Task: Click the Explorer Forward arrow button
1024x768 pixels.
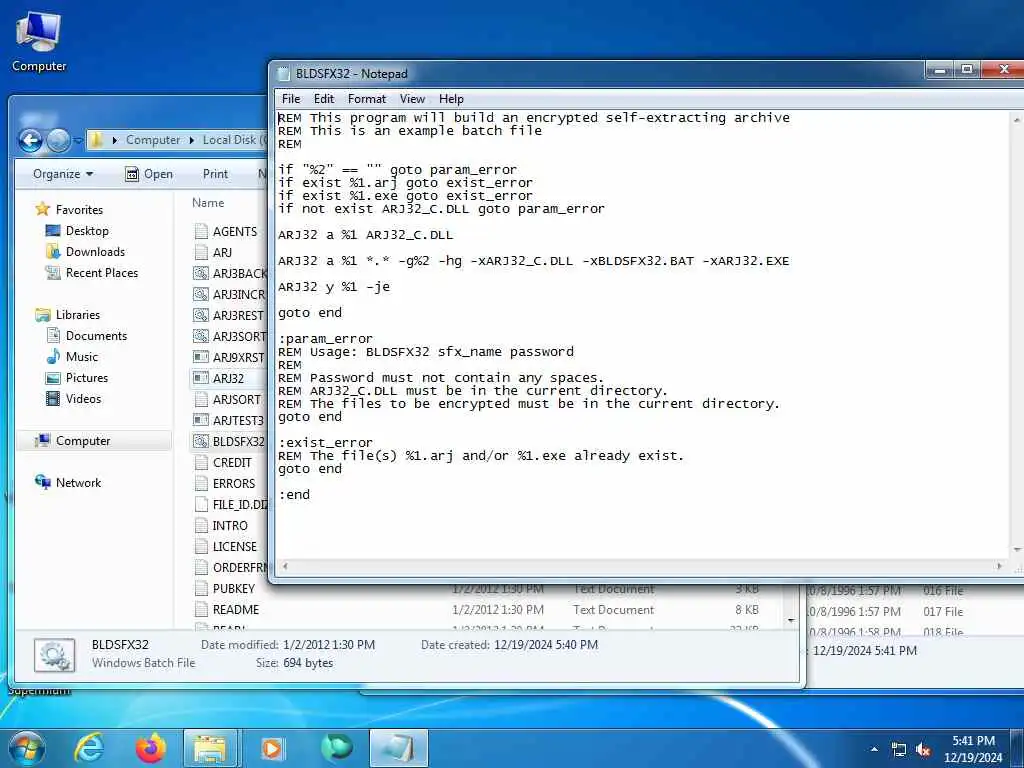Action: click(x=58, y=140)
